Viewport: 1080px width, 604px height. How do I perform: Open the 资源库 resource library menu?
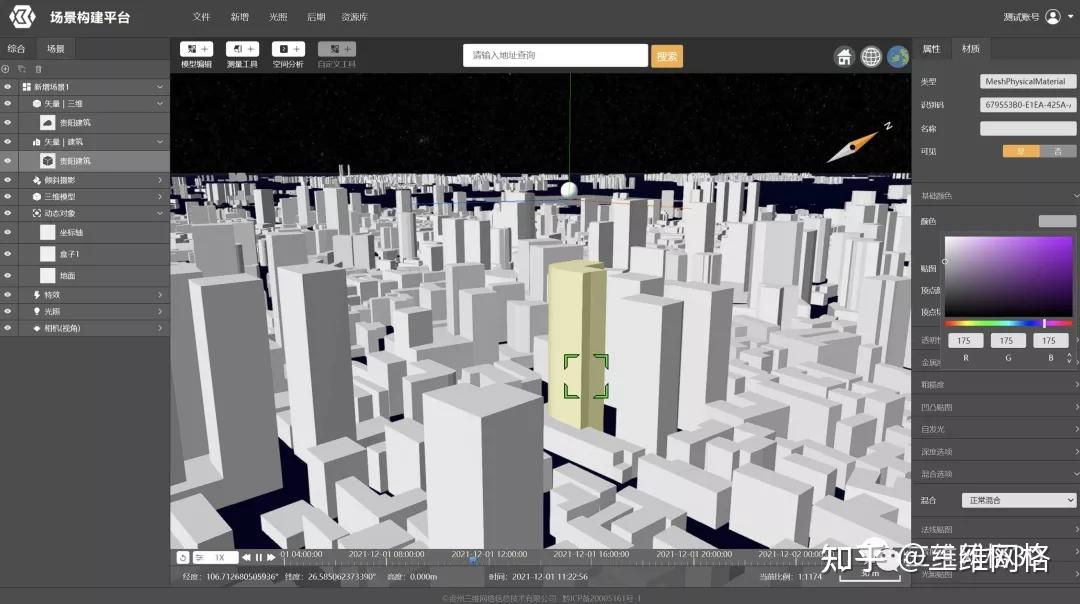[354, 17]
